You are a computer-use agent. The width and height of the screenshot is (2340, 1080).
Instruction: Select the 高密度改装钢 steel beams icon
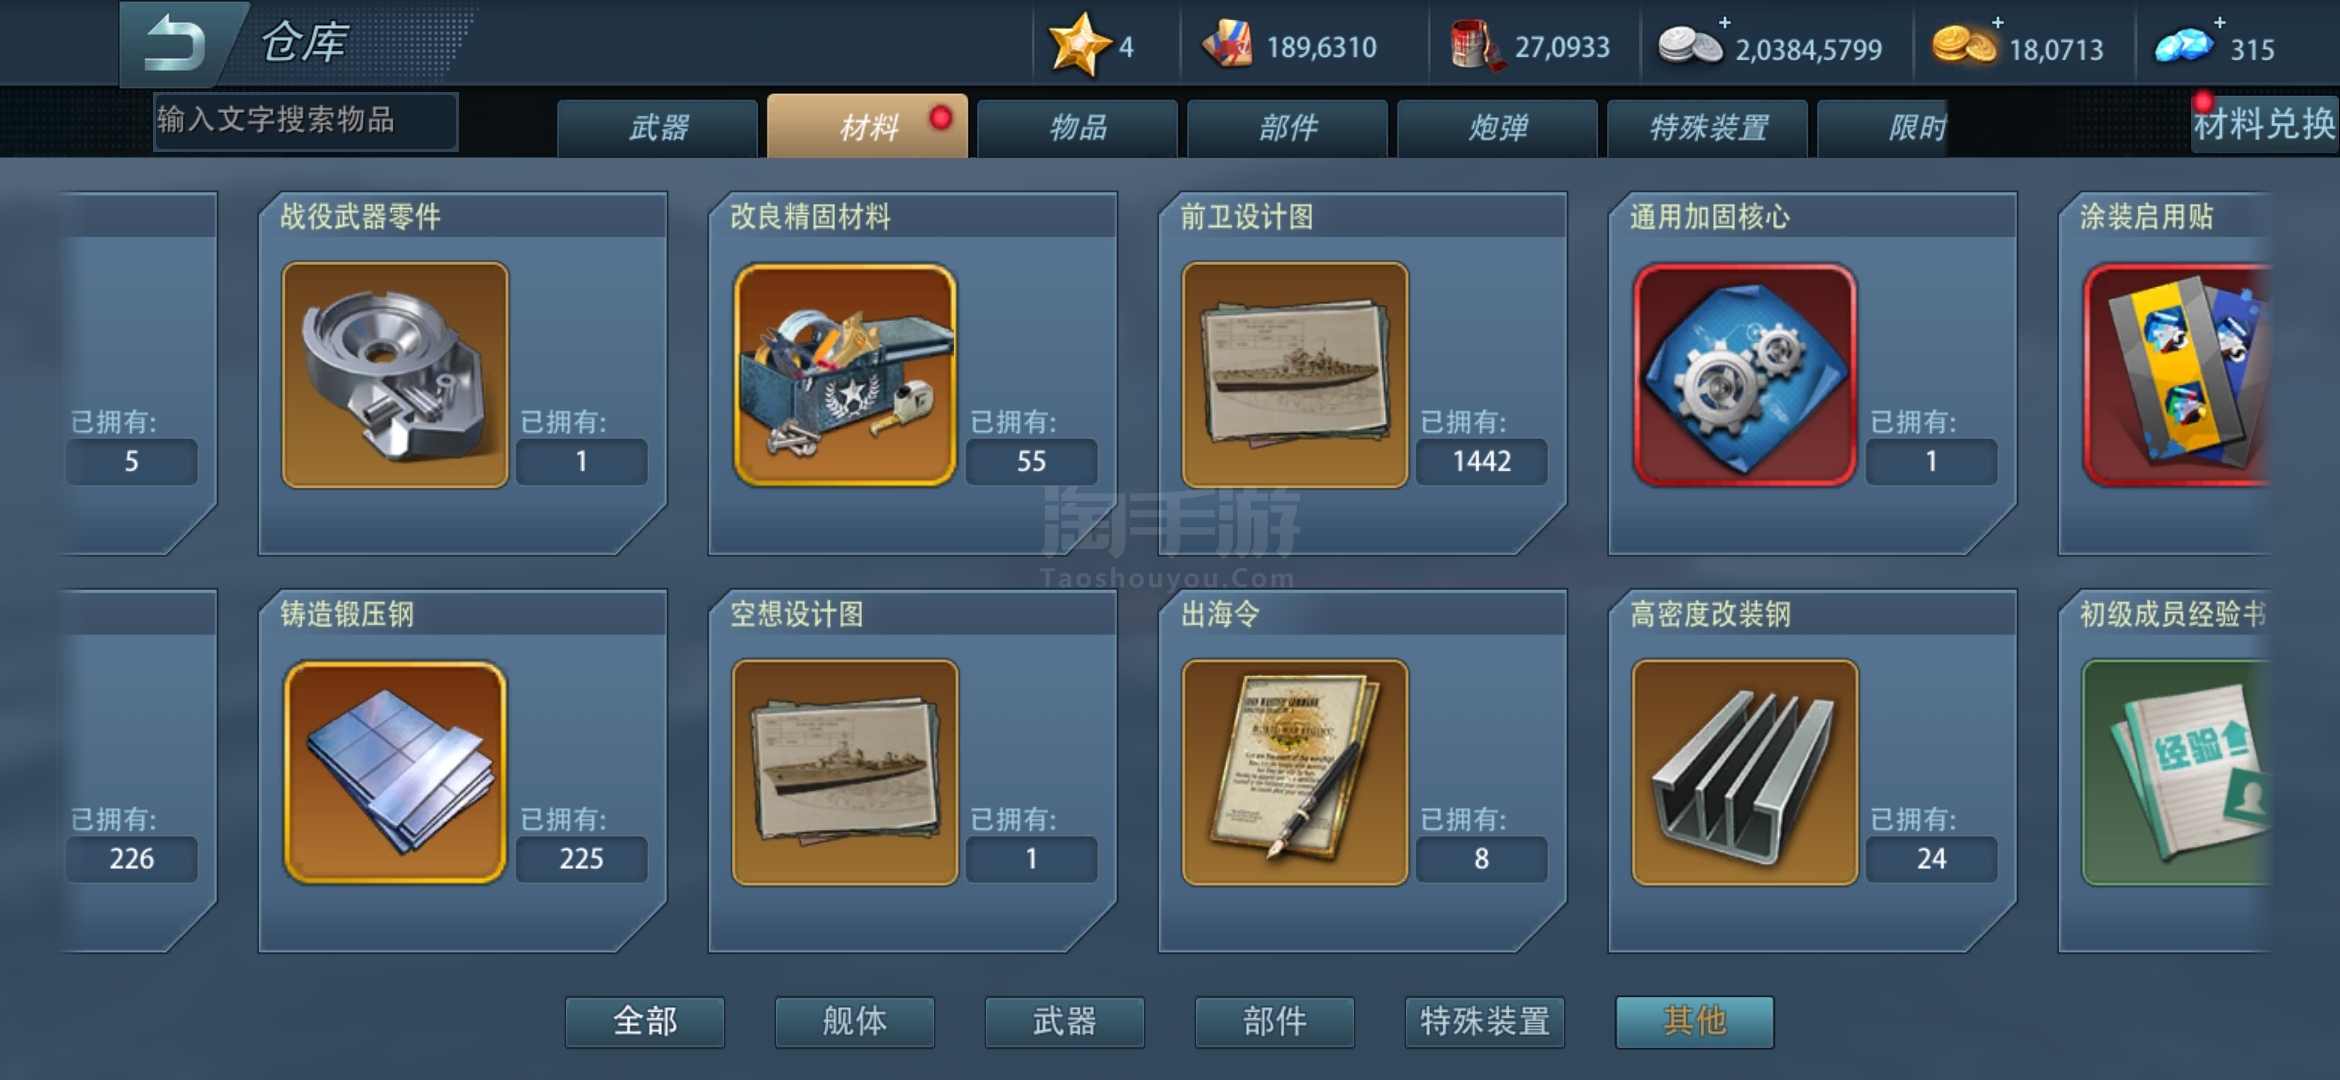[1745, 772]
